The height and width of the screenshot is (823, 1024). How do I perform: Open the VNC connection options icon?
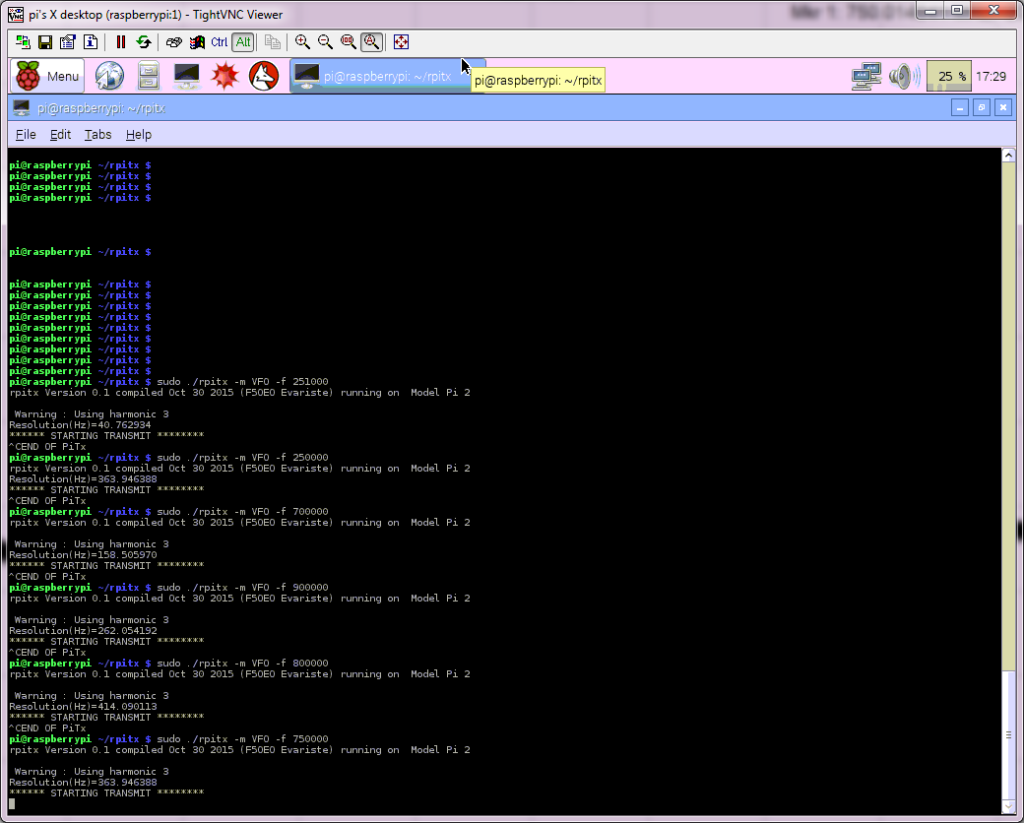(x=67, y=42)
